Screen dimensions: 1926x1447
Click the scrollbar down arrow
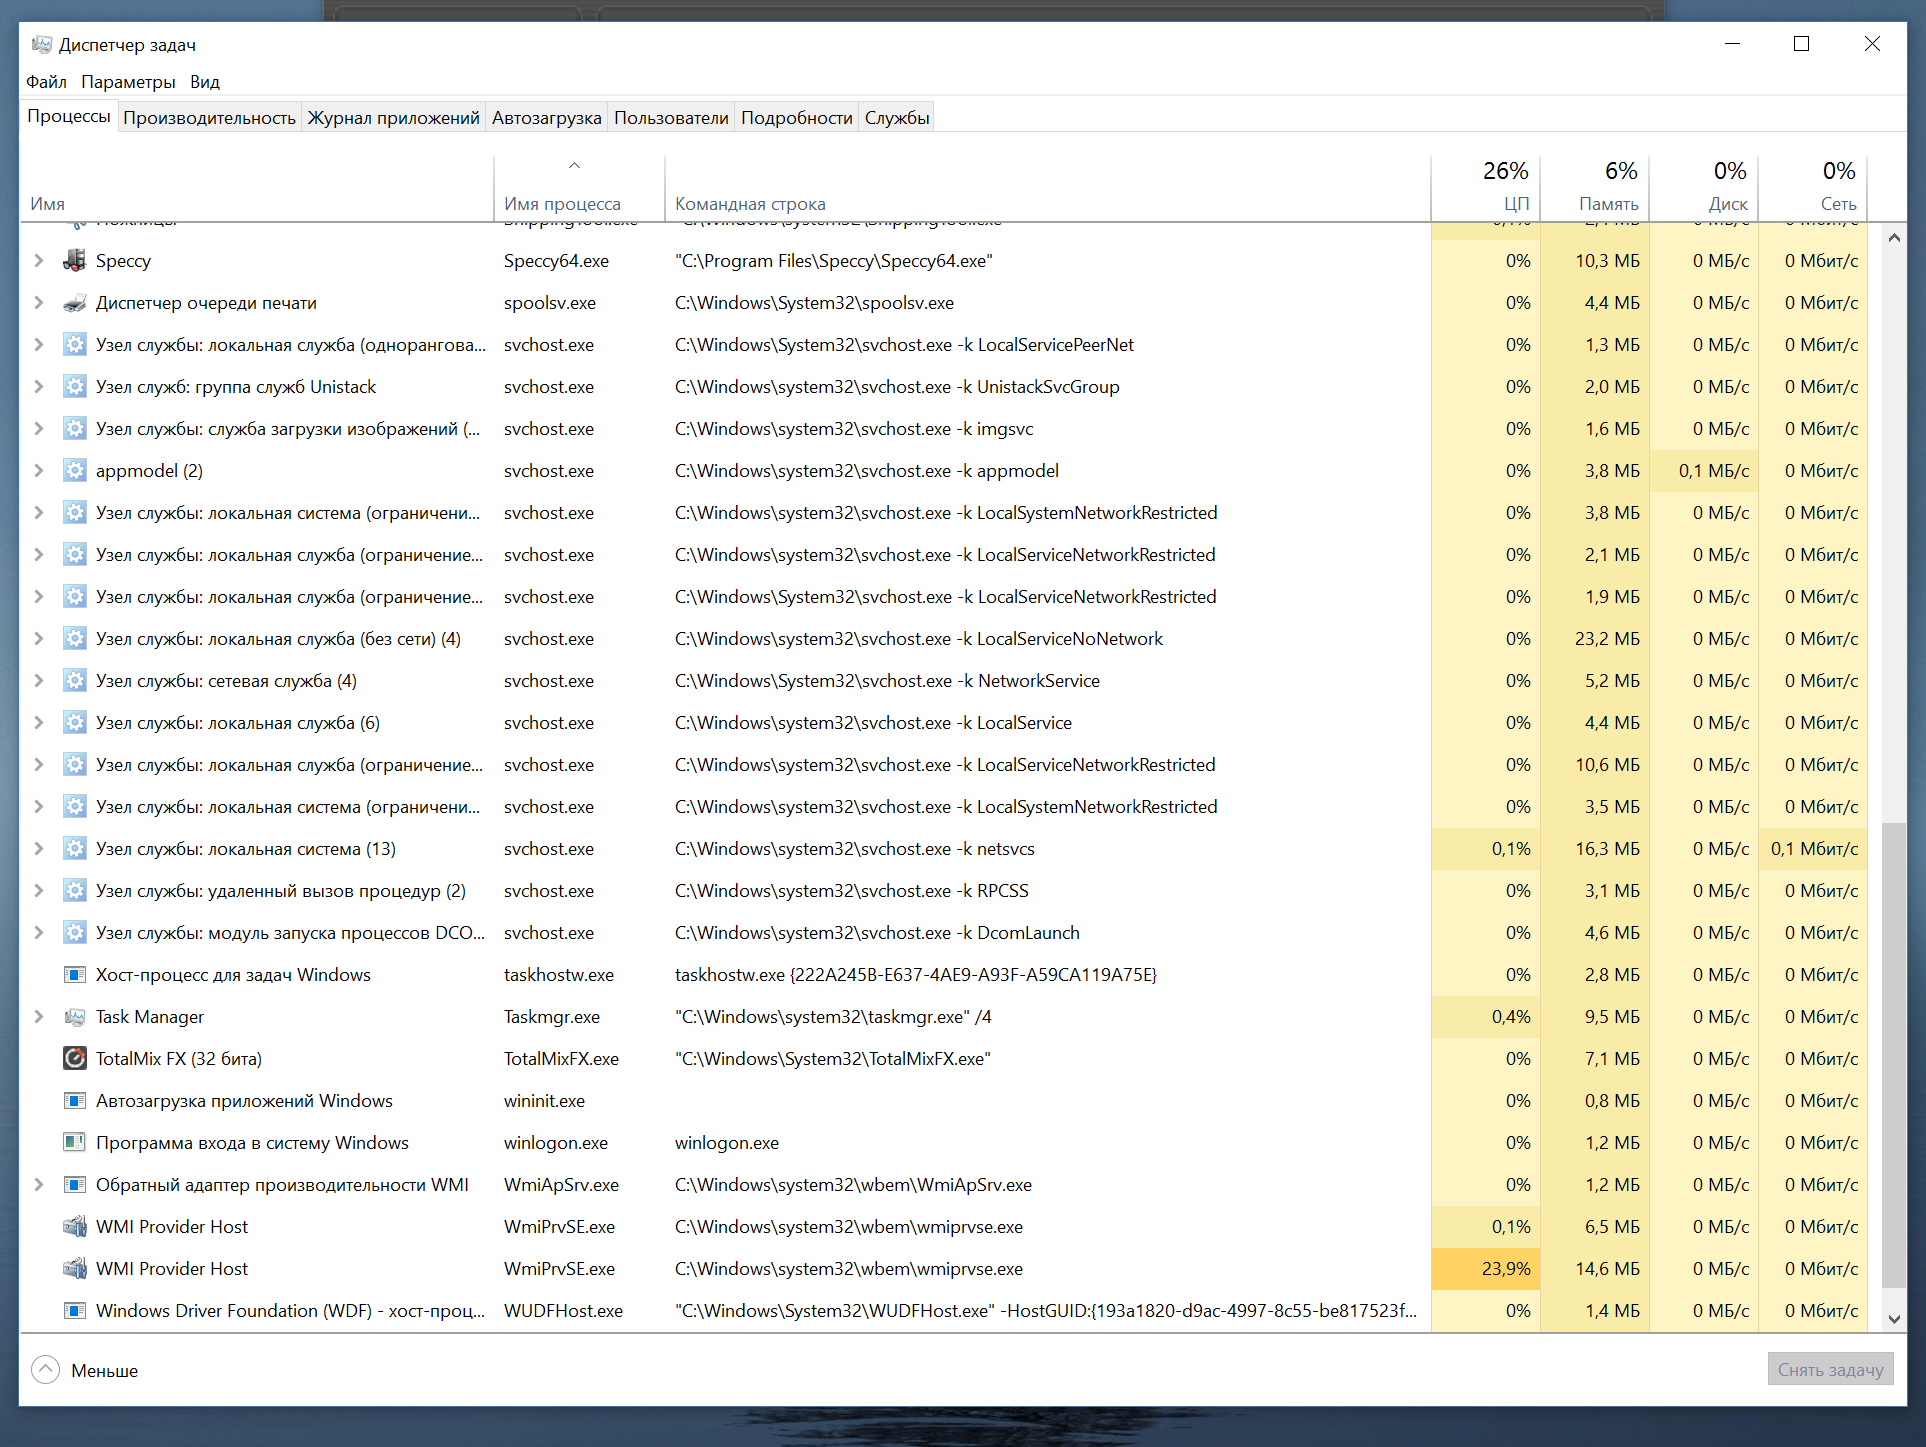pyautogui.click(x=1893, y=1319)
